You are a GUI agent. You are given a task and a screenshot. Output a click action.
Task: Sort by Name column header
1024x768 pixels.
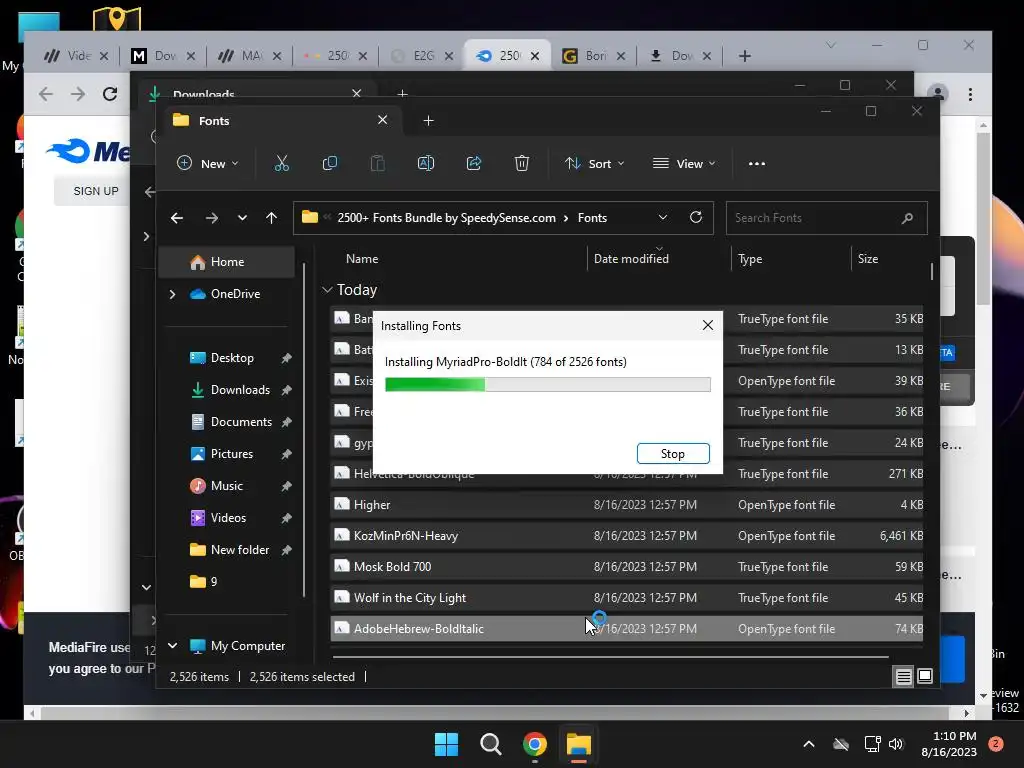click(362, 259)
